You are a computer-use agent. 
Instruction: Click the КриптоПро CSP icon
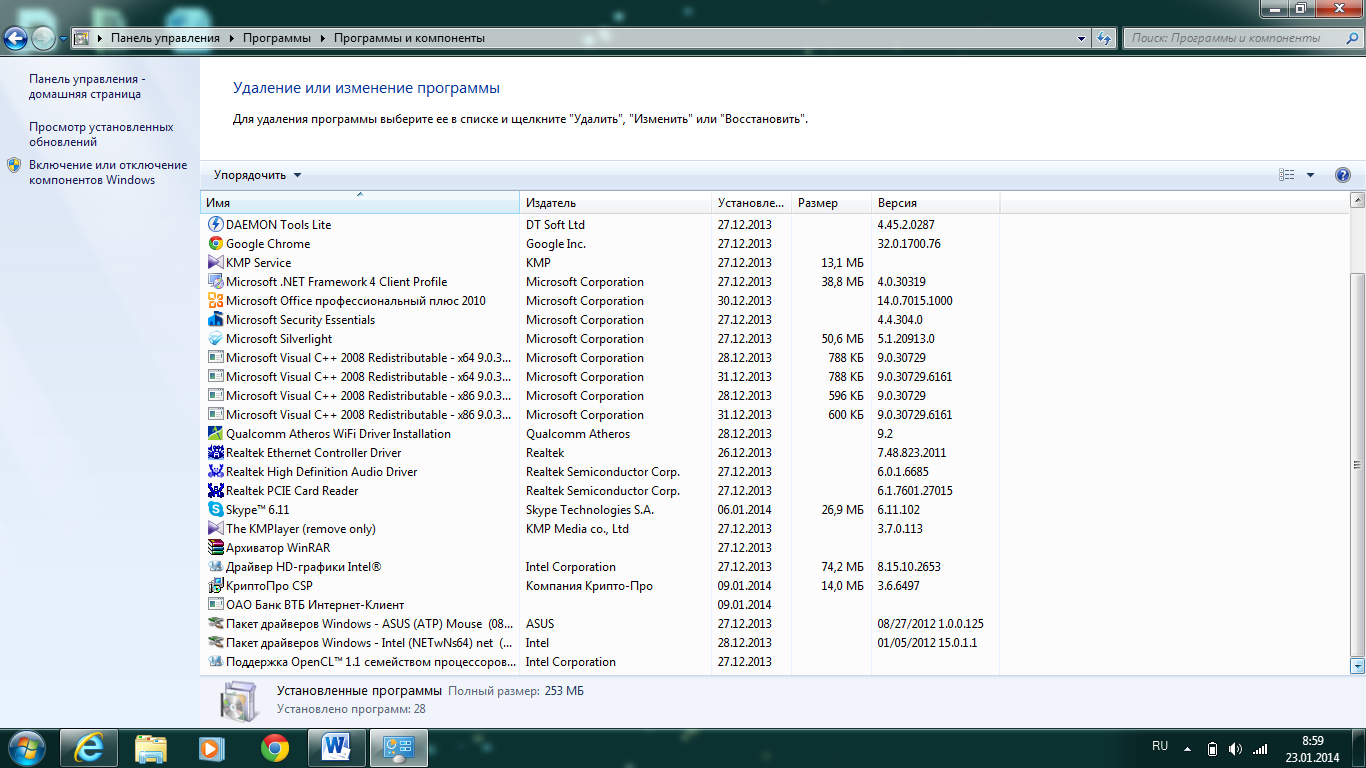pos(215,586)
